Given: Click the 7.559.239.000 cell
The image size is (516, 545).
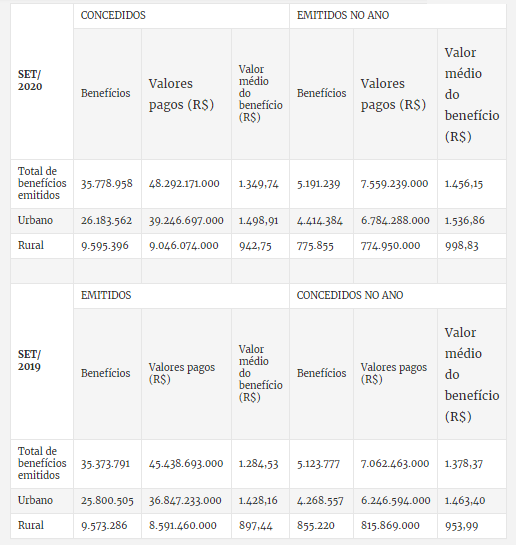Looking at the screenshot, I should pyautogui.click(x=395, y=184).
